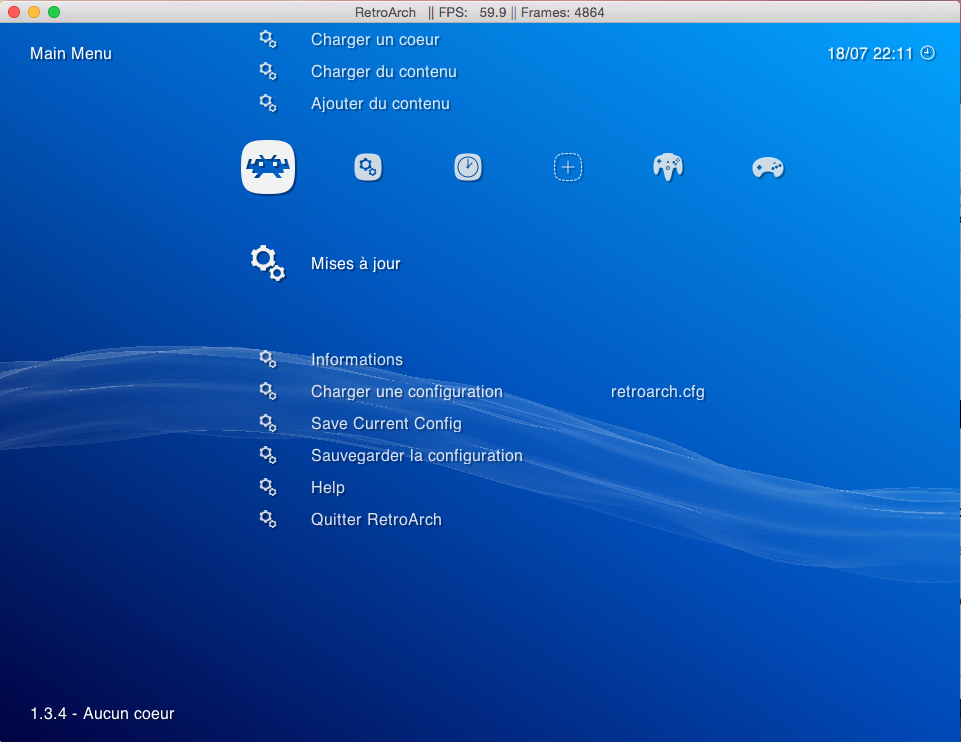Select the RetroArch main menu invader icon

[x=268, y=167]
